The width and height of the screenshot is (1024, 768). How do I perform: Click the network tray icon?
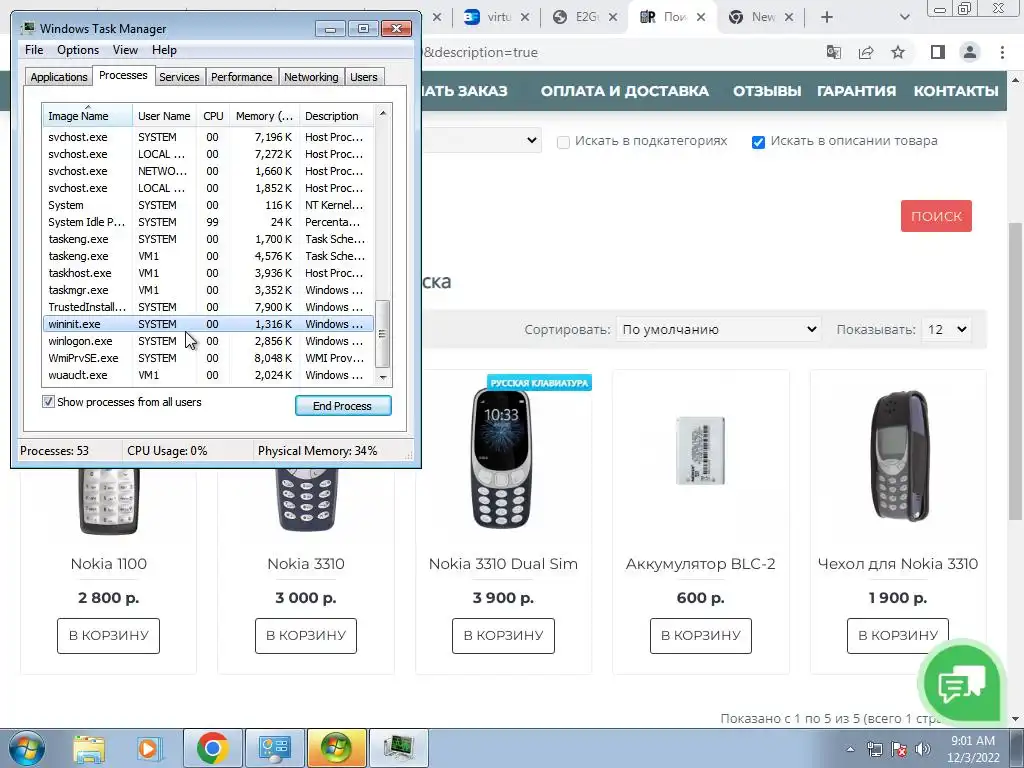875,749
